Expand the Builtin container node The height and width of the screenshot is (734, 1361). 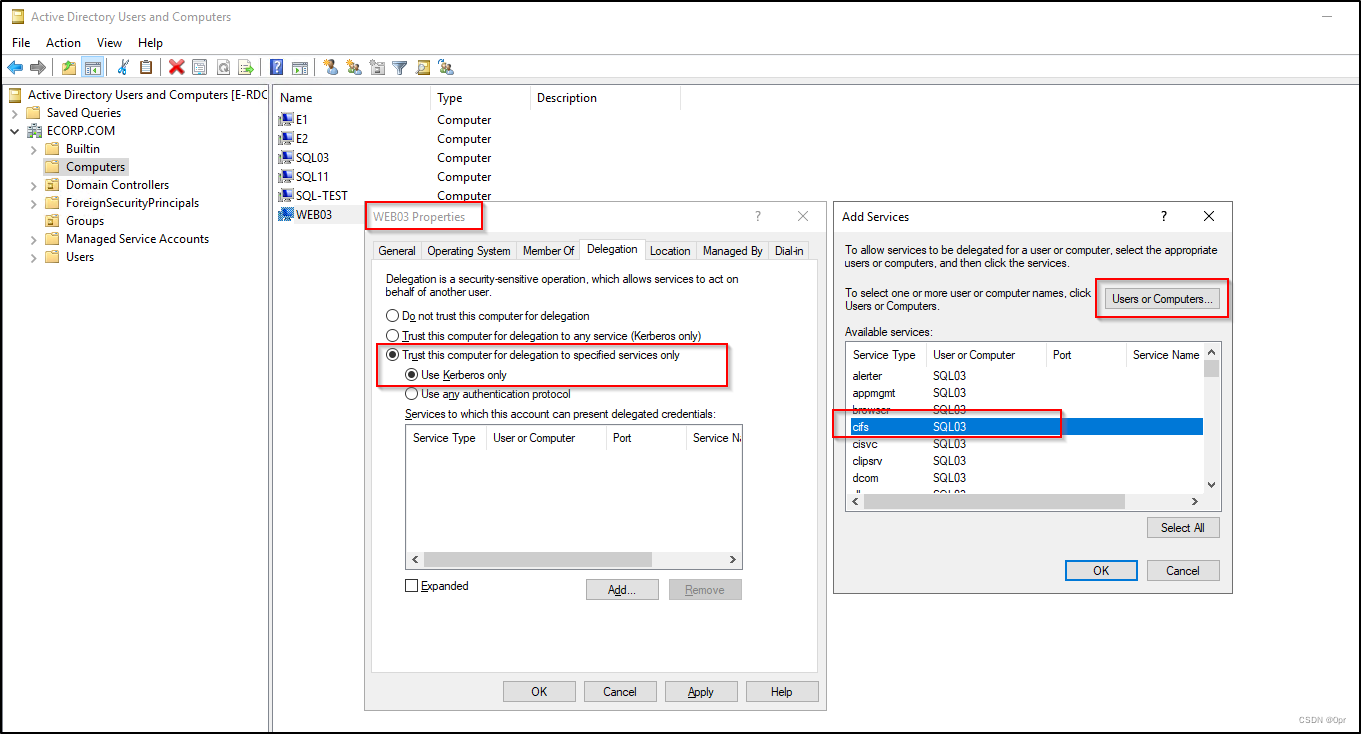click(33, 149)
